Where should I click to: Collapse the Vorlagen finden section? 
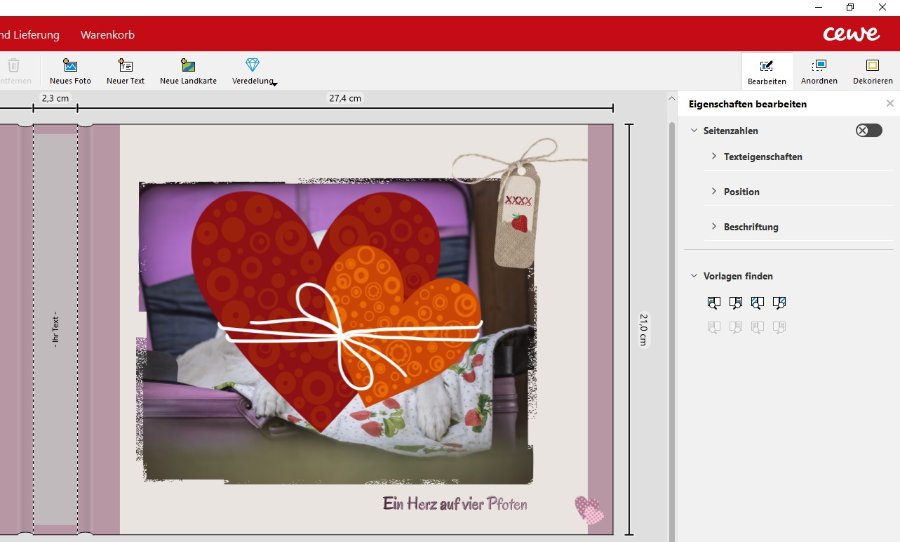695,276
